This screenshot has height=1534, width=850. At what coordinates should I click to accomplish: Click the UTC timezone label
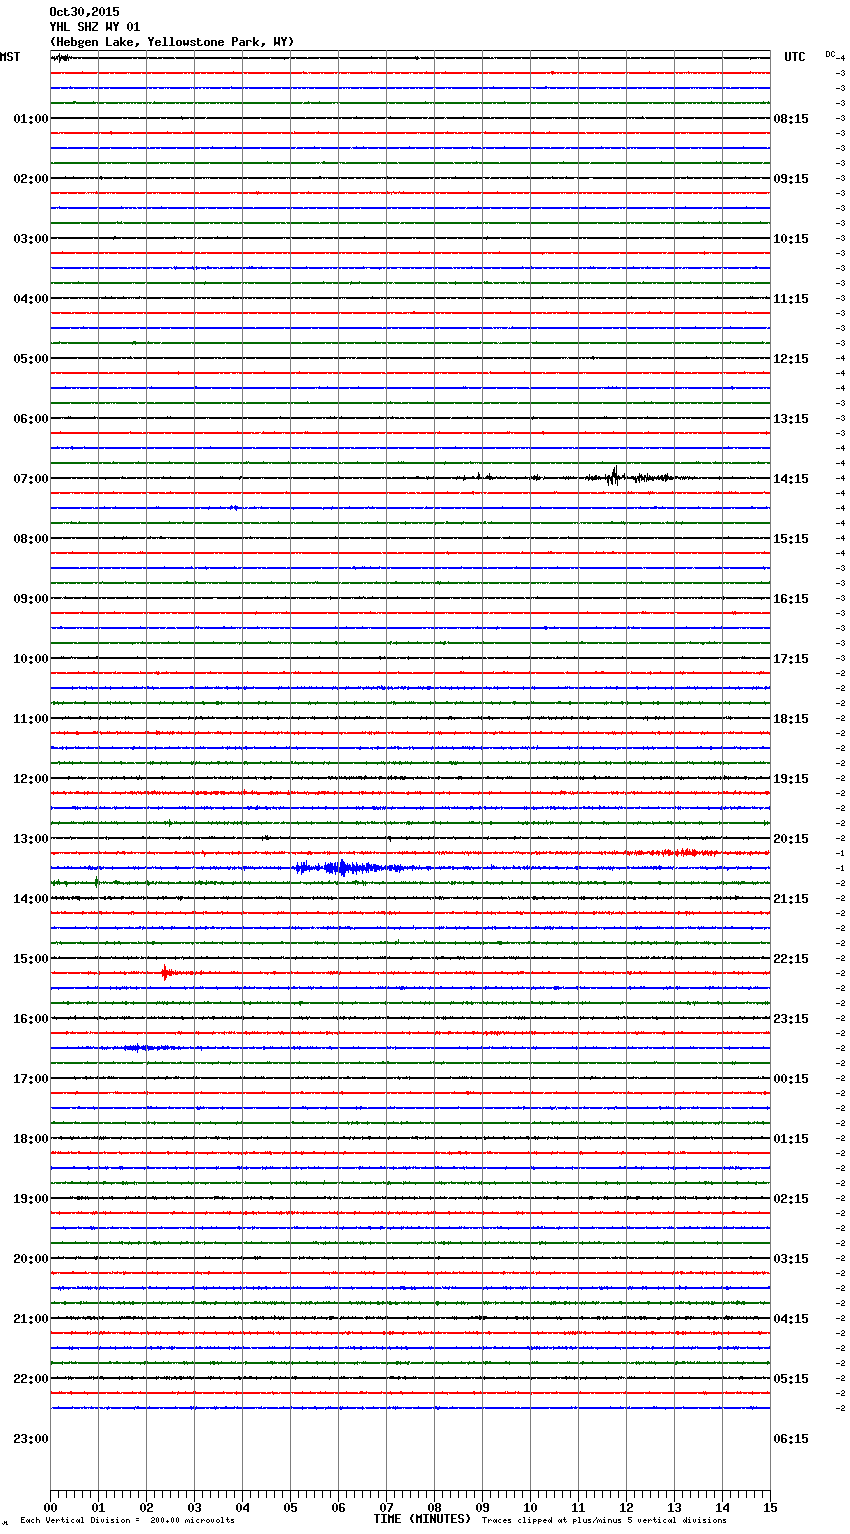tap(794, 57)
